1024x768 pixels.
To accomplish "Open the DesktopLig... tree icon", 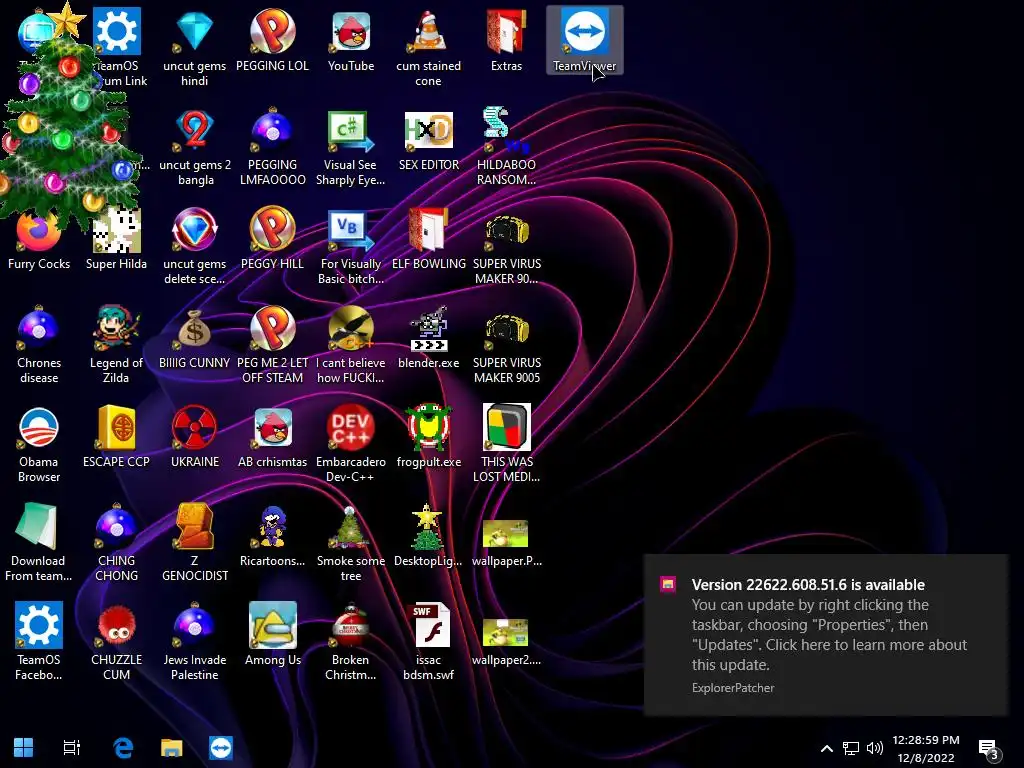I will (x=428, y=536).
